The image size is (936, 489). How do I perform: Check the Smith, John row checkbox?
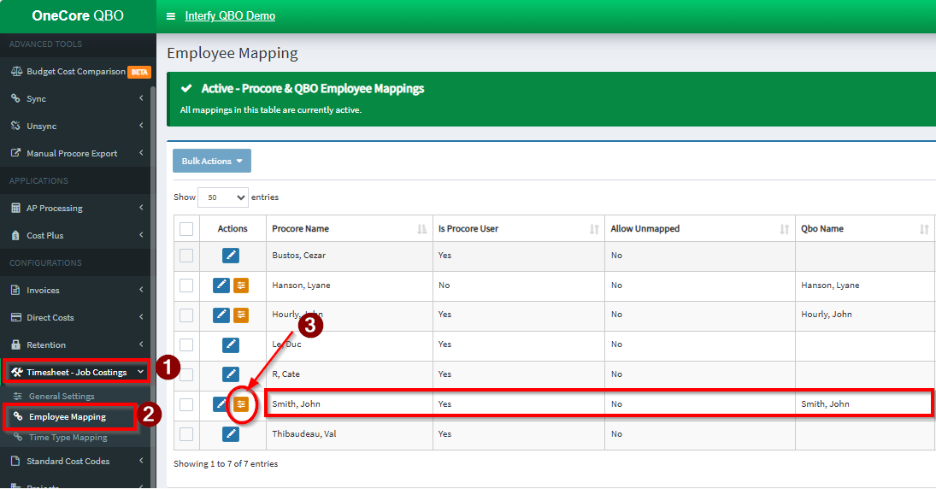click(186, 404)
